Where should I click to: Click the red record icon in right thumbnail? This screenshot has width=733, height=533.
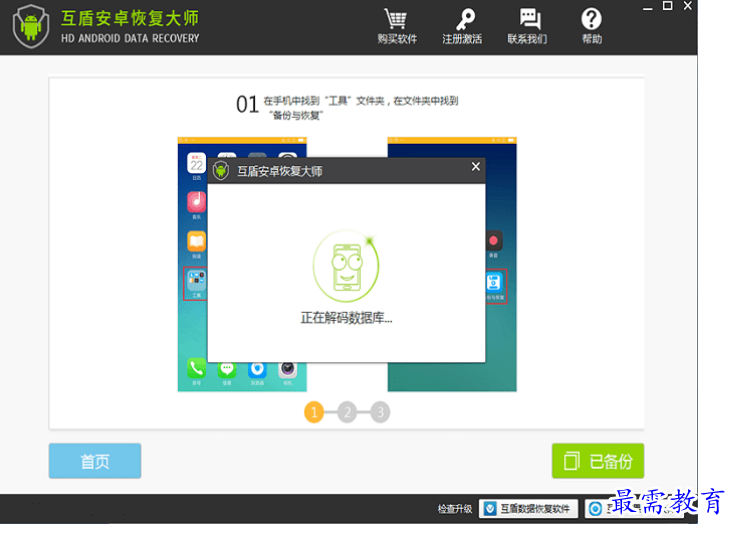494,241
